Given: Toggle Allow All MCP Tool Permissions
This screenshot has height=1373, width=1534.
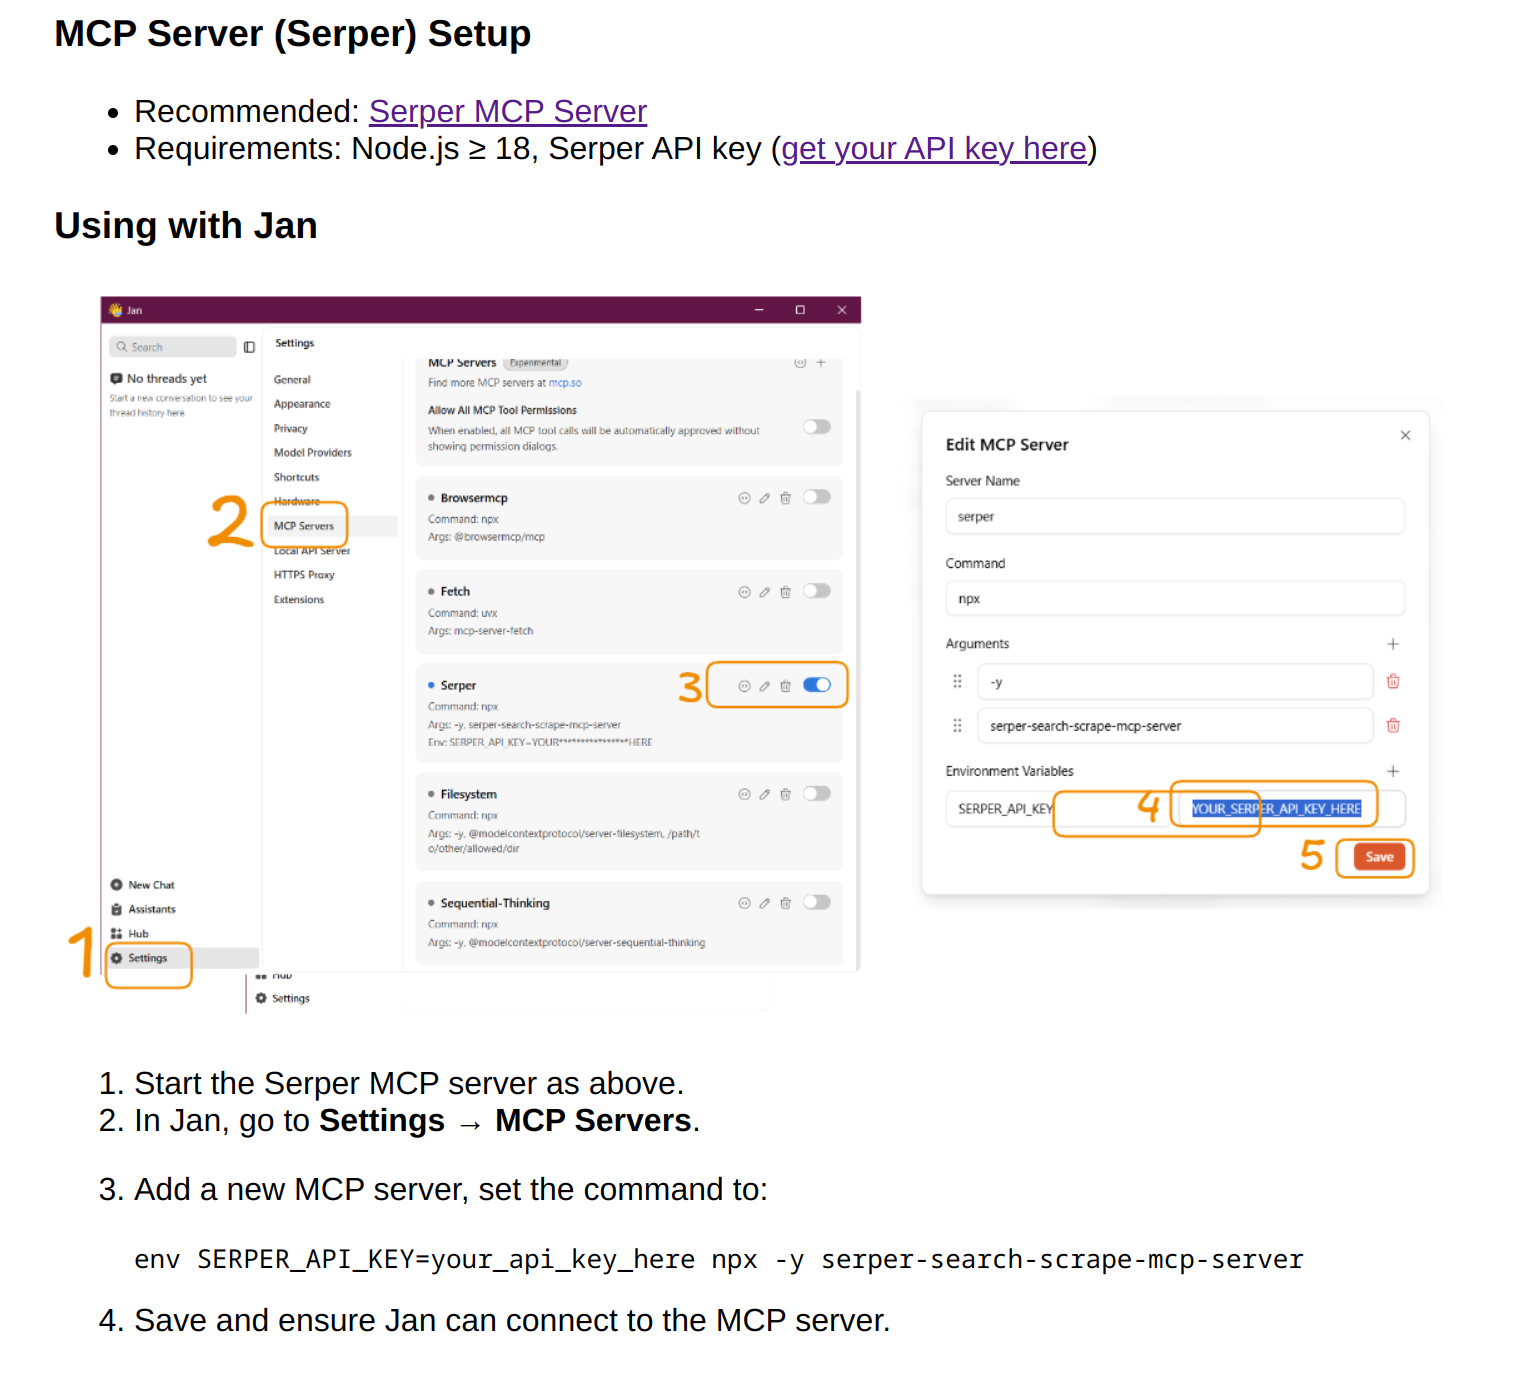Looking at the screenshot, I should click(817, 427).
